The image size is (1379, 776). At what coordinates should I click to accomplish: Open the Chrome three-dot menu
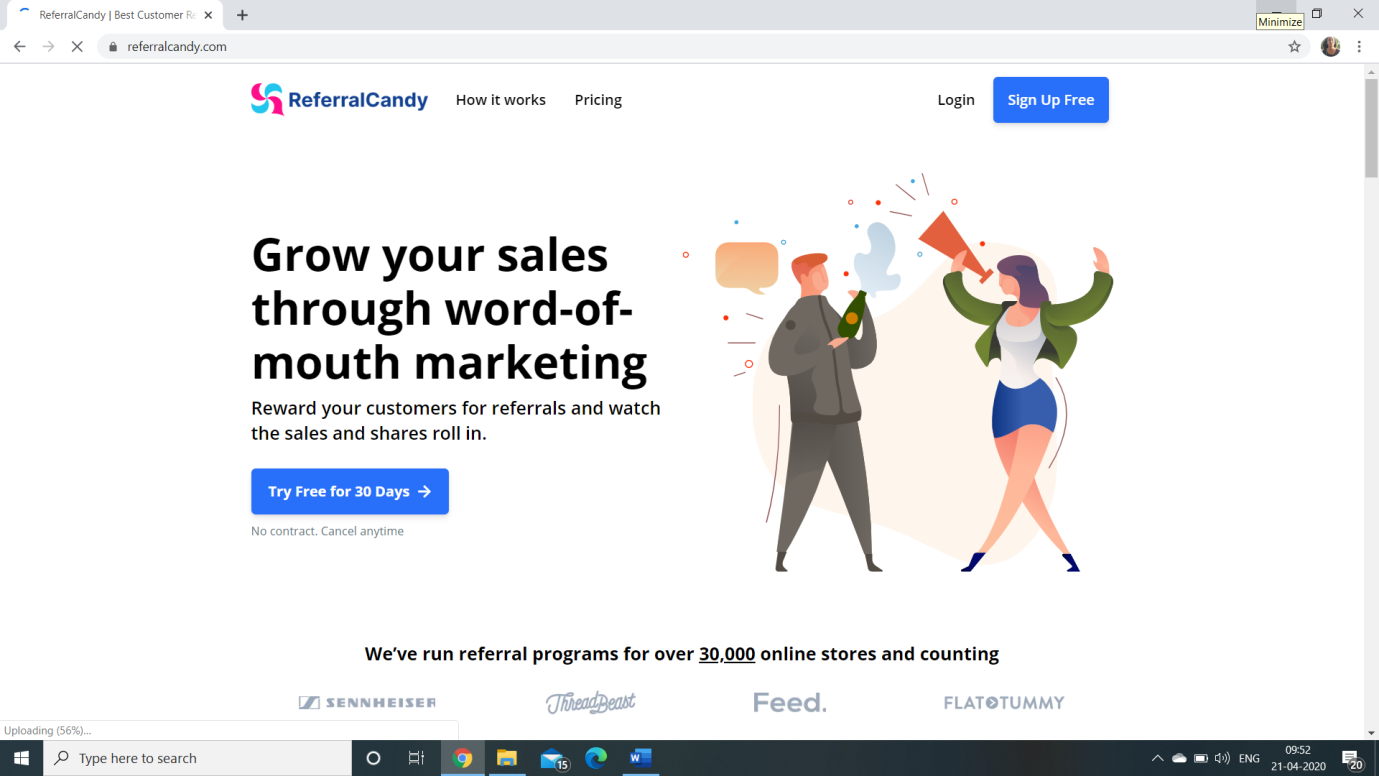[1359, 46]
